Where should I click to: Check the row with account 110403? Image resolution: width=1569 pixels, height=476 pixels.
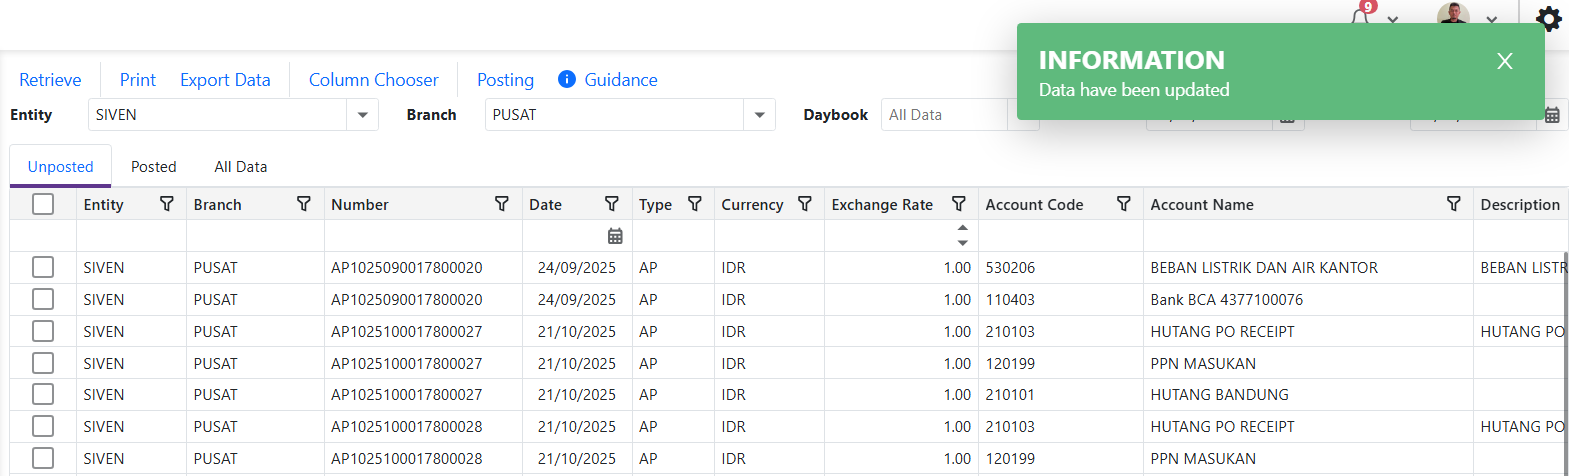[x=43, y=299]
